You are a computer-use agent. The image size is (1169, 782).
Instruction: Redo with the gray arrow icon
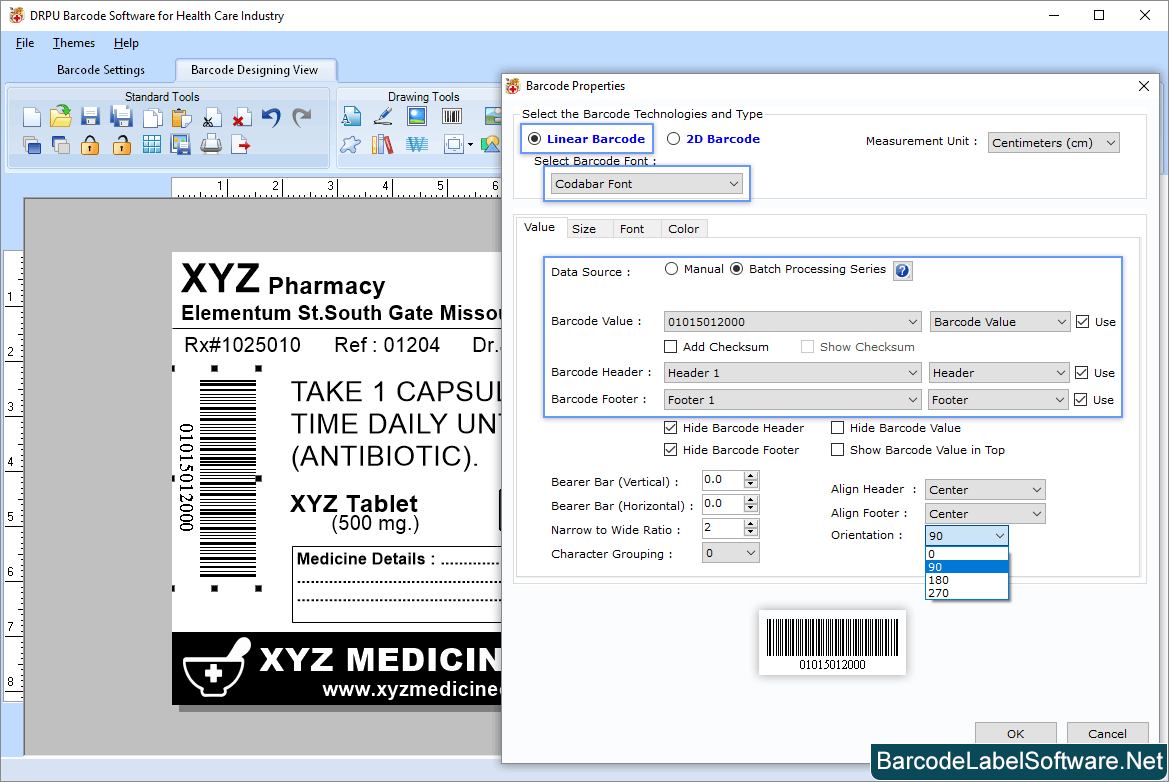click(x=301, y=117)
